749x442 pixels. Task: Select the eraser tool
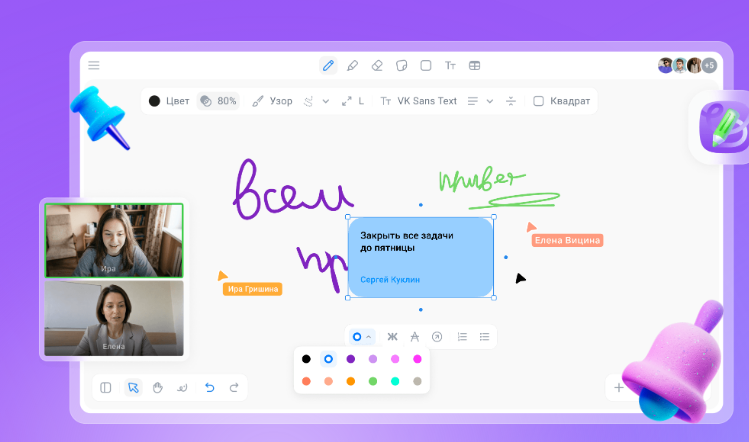pyautogui.click(x=377, y=65)
